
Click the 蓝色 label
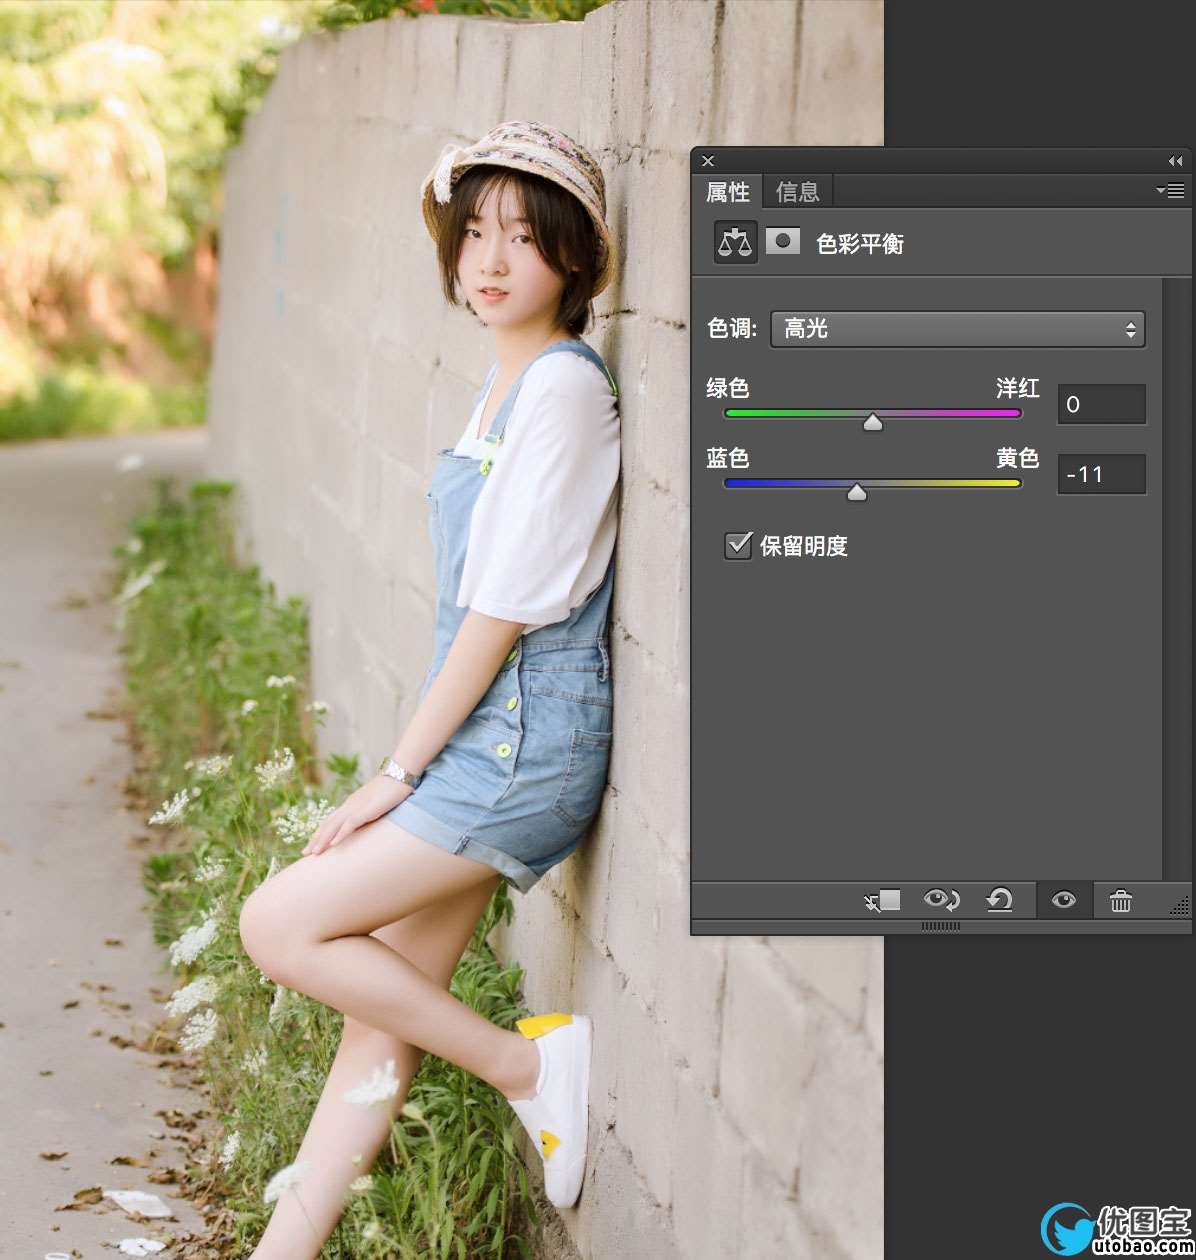[x=728, y=458]
